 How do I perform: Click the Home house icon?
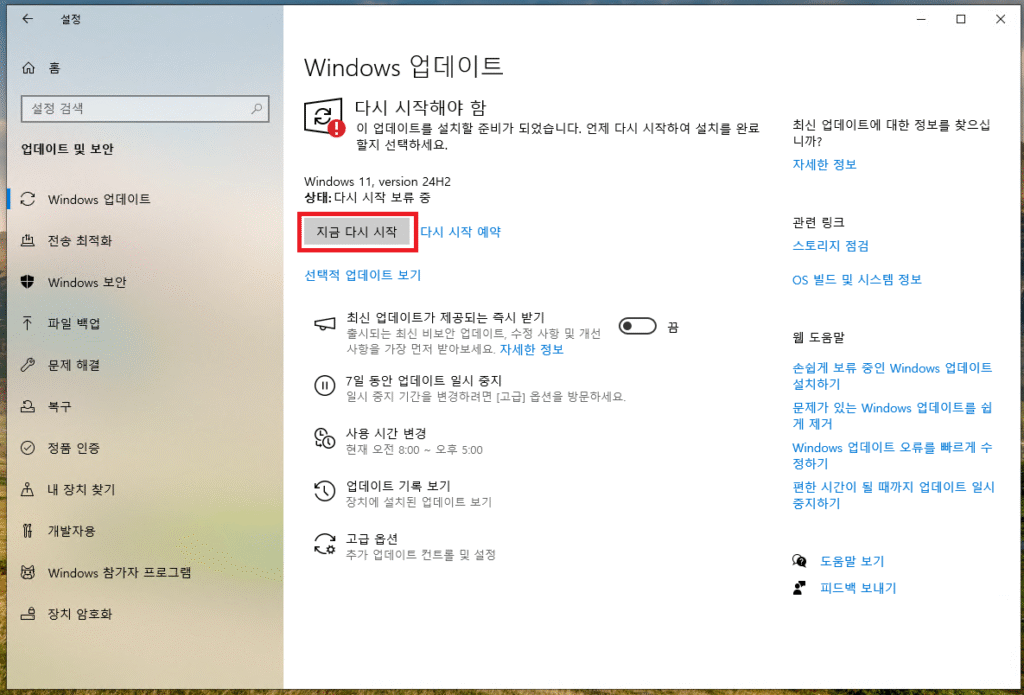click(x=28, y=68)
